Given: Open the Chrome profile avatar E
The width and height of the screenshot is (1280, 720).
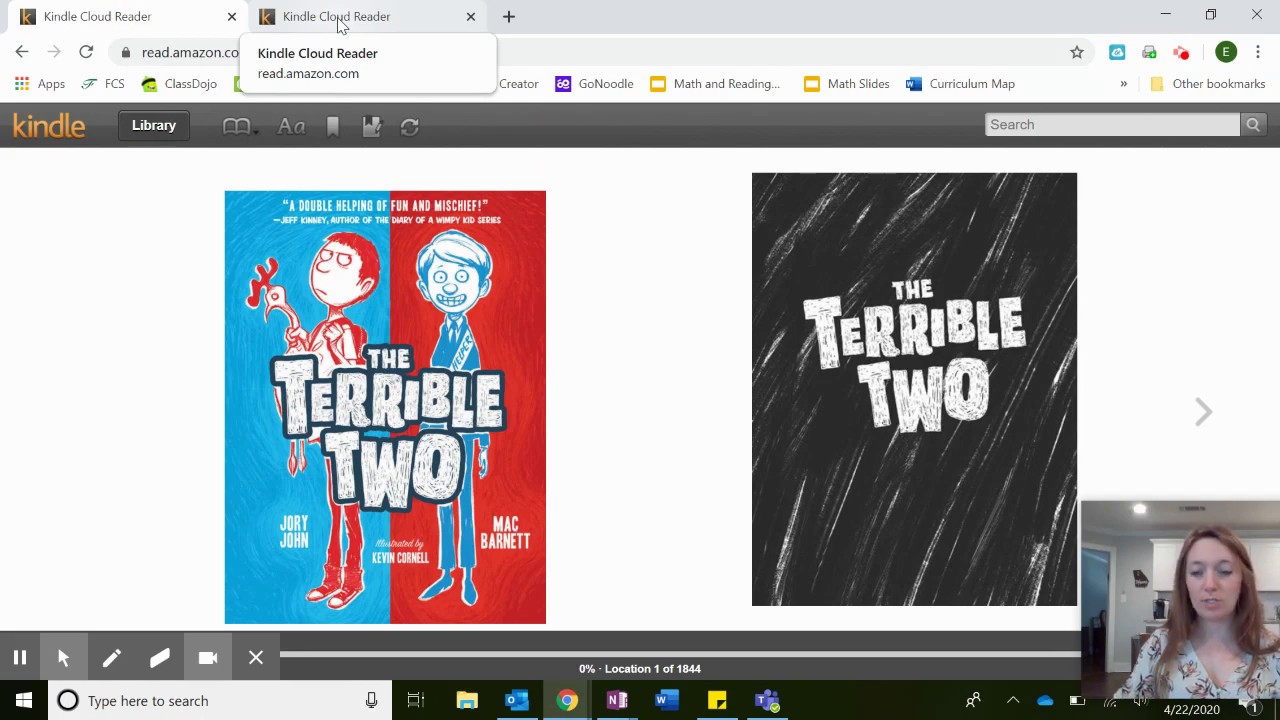Looking at the screenshot, I should click(x=1226, y=52).
